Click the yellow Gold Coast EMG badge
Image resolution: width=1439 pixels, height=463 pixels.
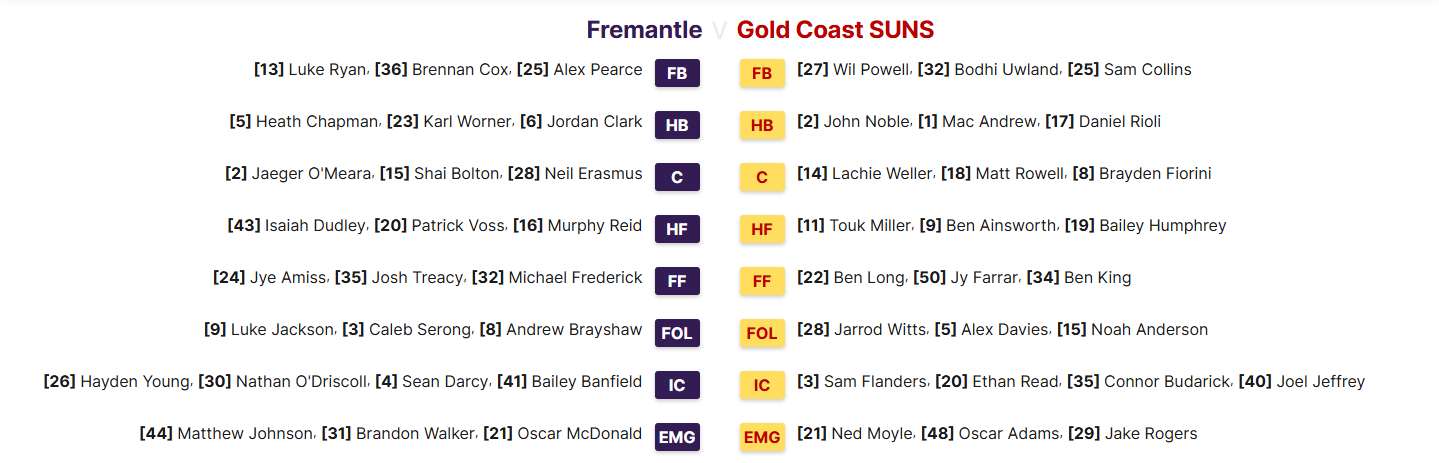click(x=762, y=437)
